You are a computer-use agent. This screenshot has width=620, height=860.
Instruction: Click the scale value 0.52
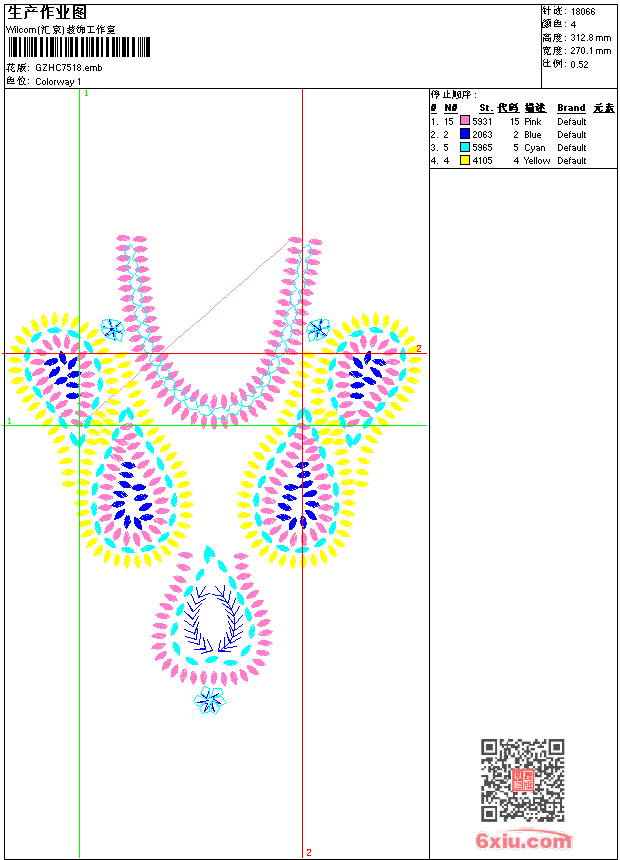point(579,64)
